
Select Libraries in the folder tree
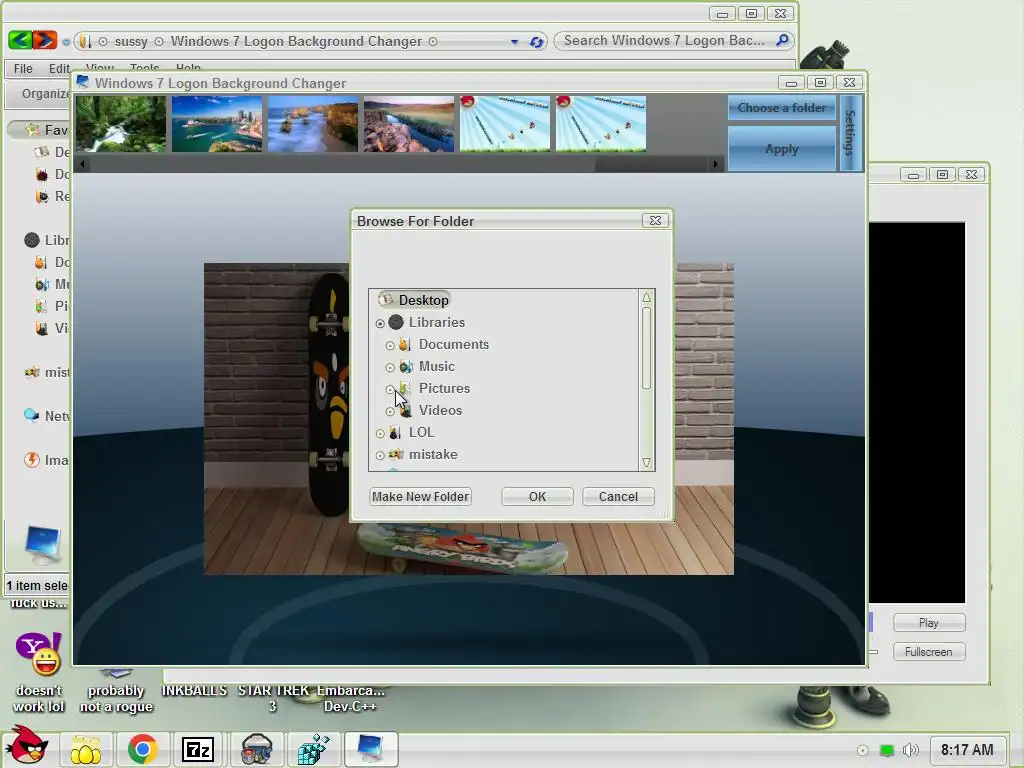point(436,322)
